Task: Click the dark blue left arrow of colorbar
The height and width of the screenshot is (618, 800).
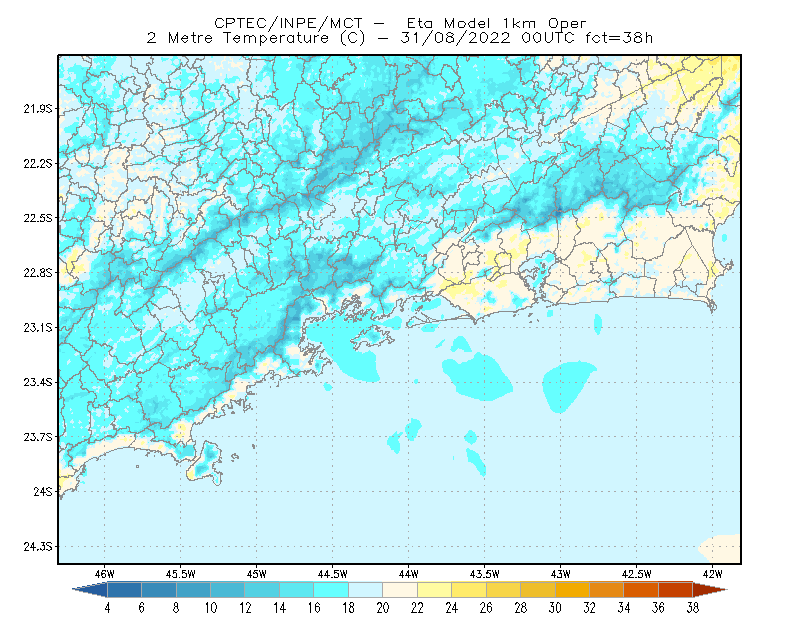Action: (x=91, y=590)
